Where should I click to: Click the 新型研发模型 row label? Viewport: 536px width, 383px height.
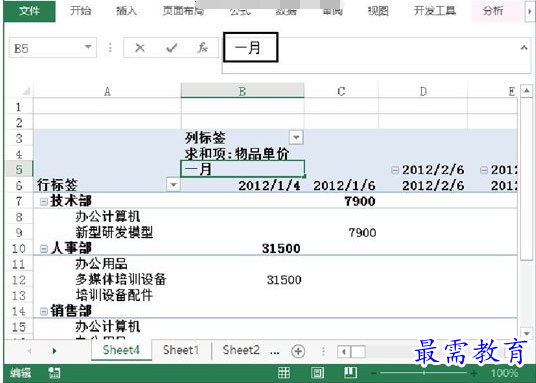pyautogui.click(x=114, y=233)
